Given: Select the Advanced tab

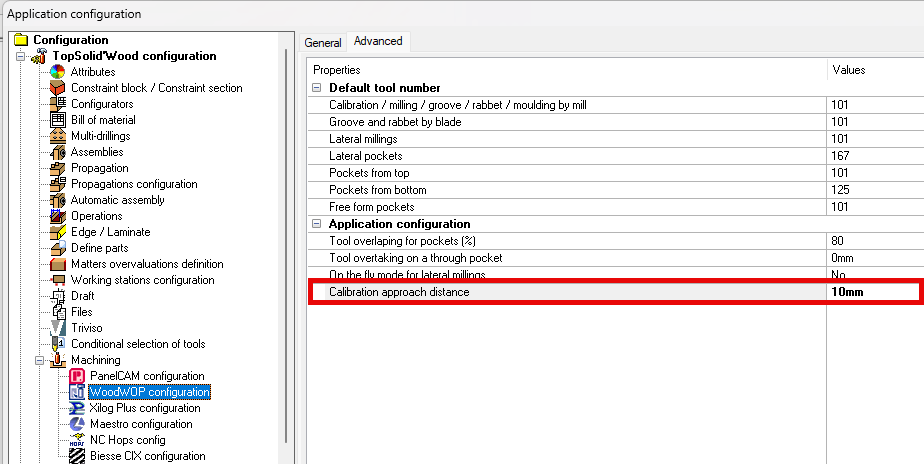Looking at the screenshot, I should coord(378,42).
